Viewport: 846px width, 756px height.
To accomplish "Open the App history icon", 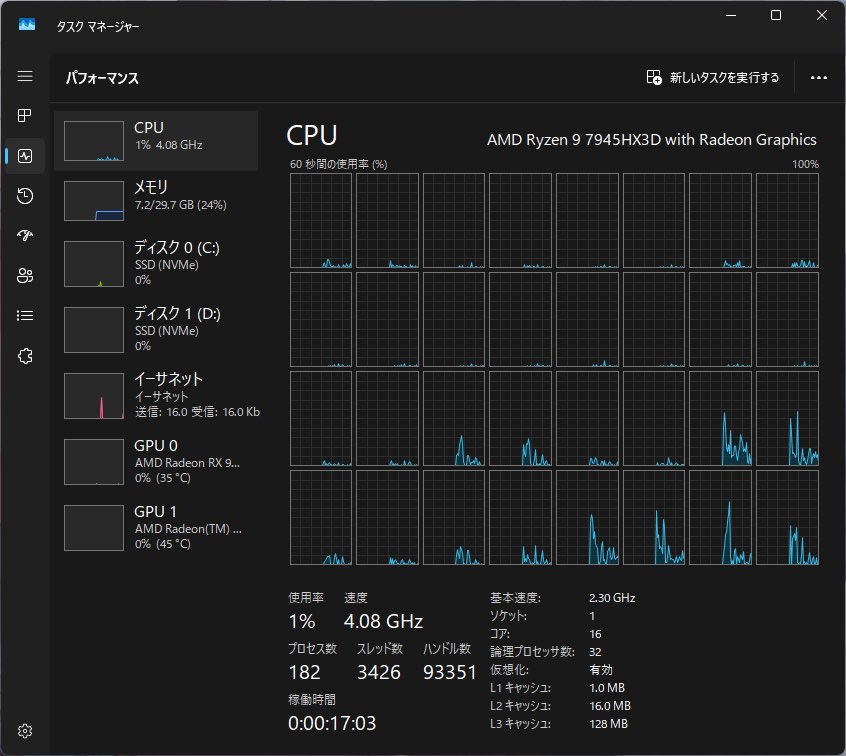I will pos(25,196).
